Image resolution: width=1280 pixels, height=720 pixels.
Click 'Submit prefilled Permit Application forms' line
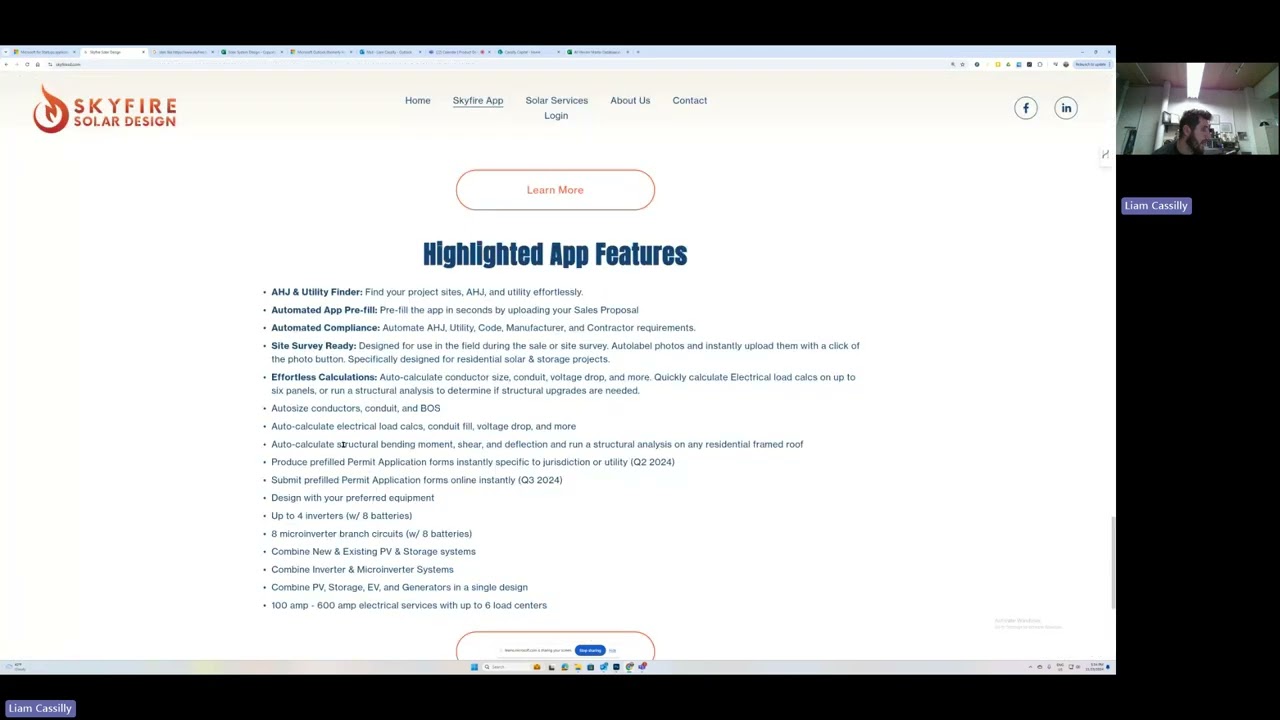(x=417, y=480)
